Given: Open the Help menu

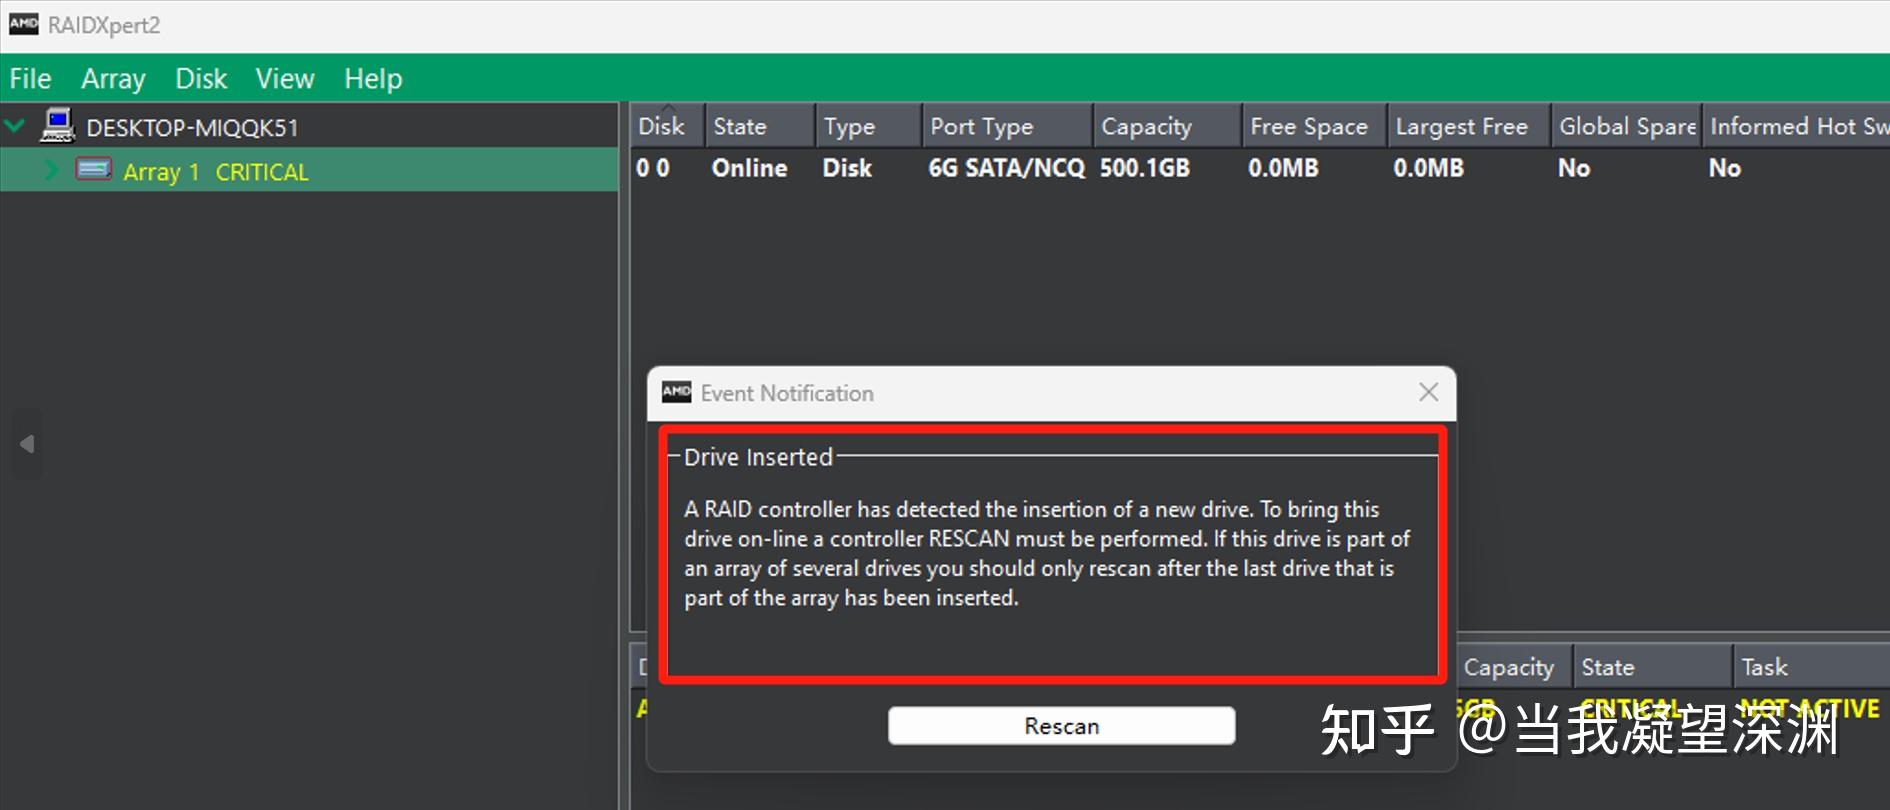Looking at the screenshot, I should 373,78.
